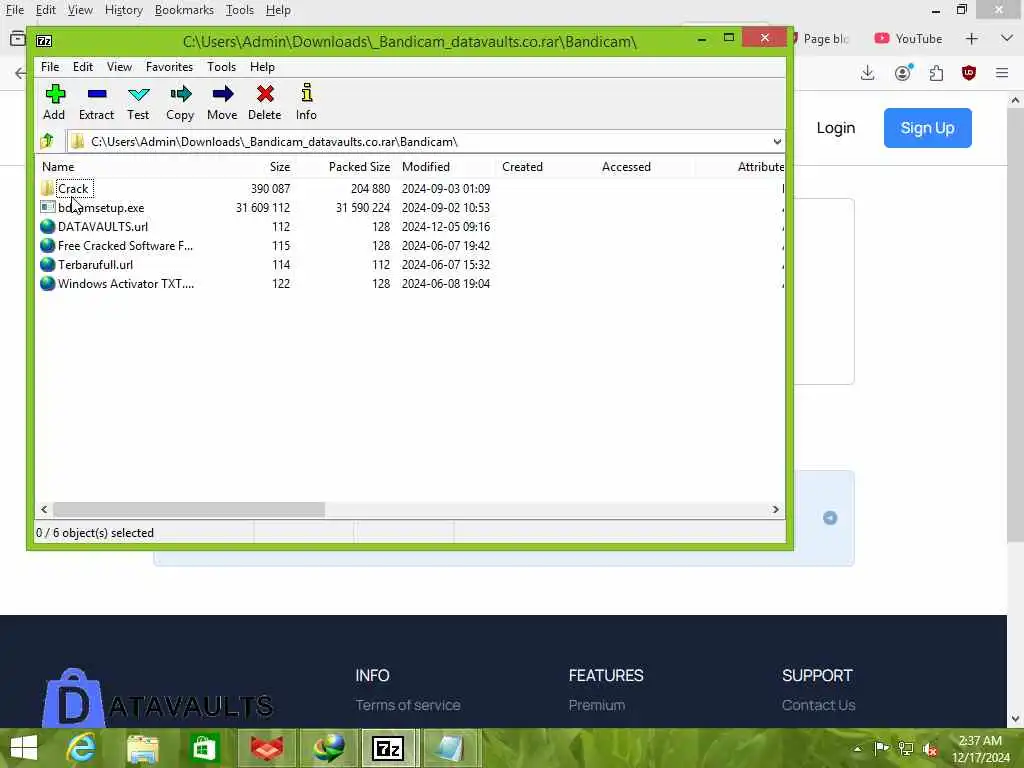This screenshot has width=1024, height=768.
Task: Open the Info toolbar button
Action: pyautogui.click(x=306, y=102)
